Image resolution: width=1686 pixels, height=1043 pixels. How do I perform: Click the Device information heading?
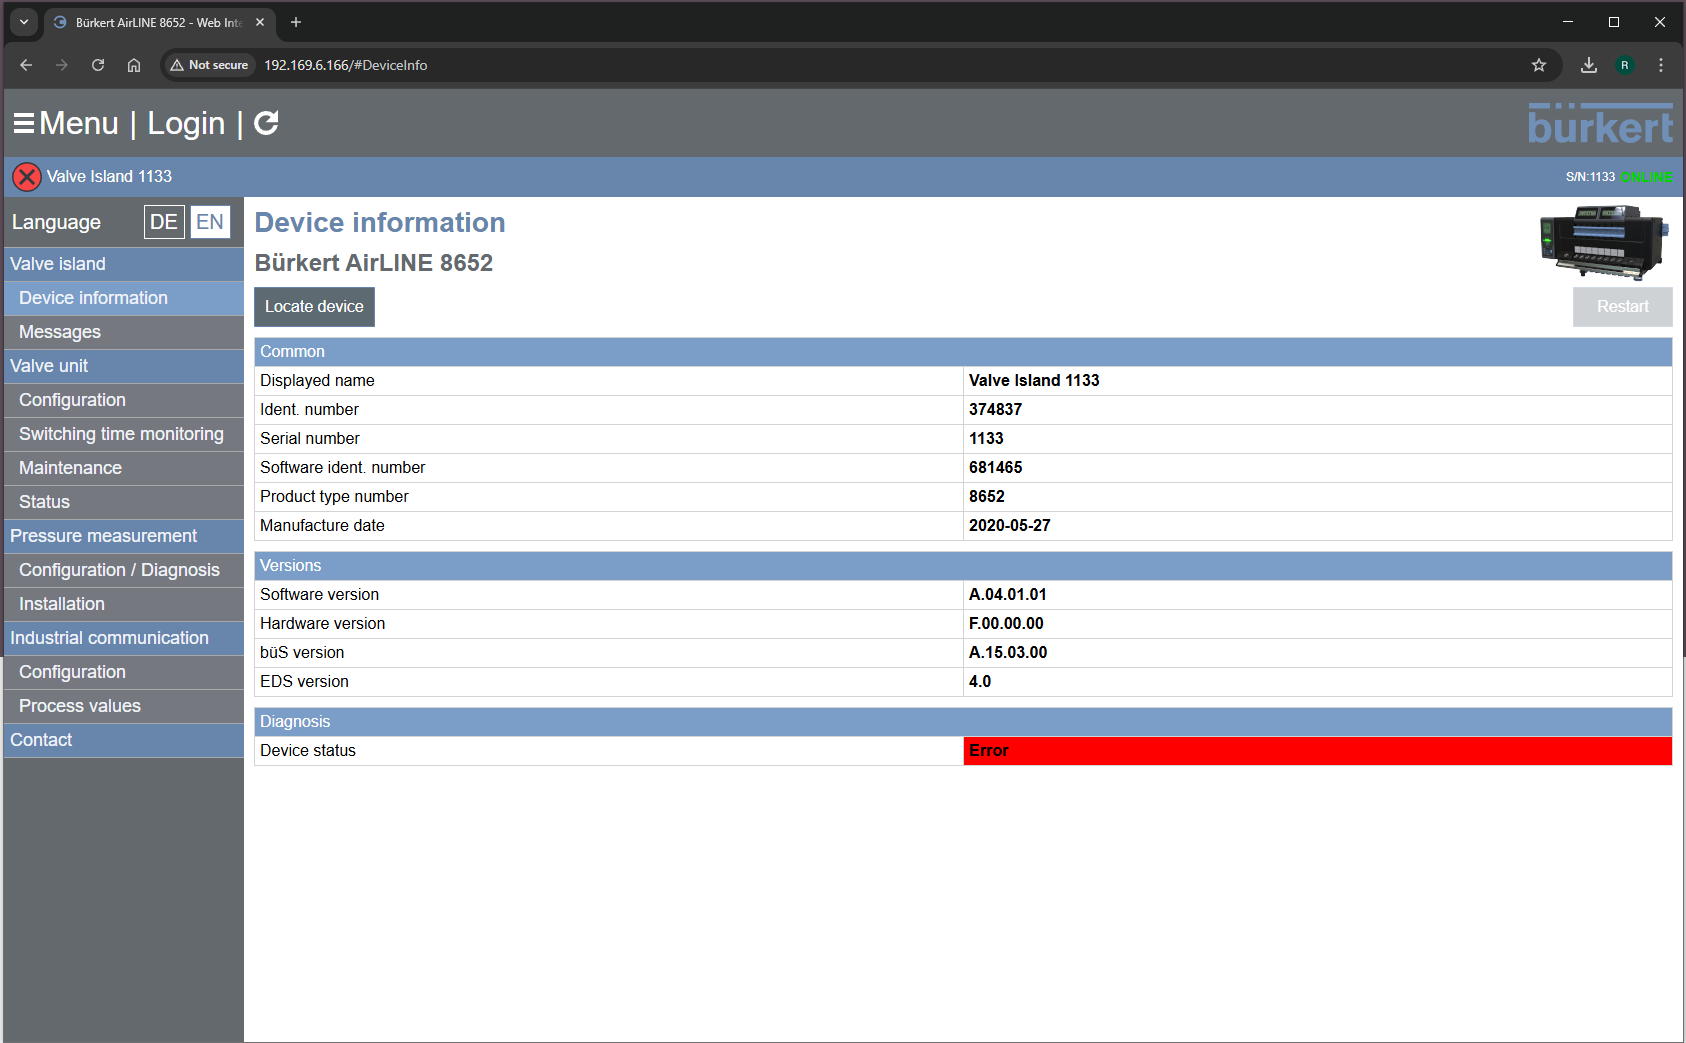pos(380,223)
